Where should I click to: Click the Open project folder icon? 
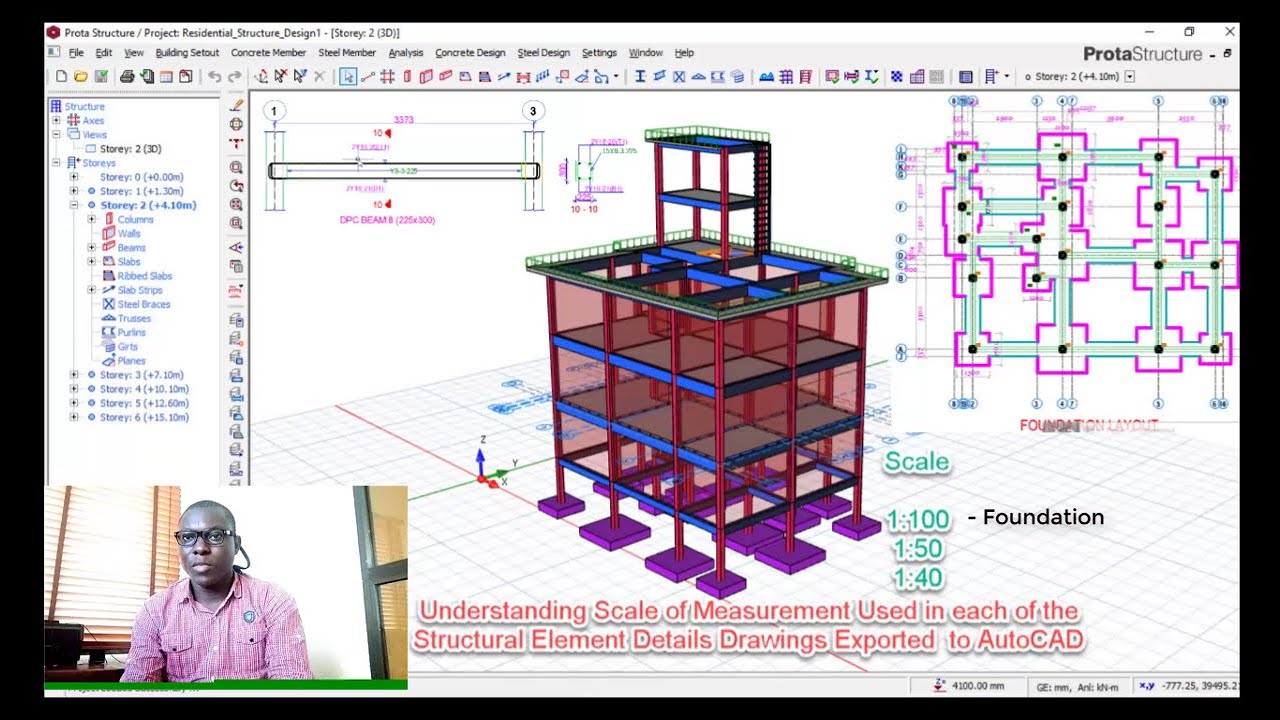pyautogui.click(x=81, y=76)
